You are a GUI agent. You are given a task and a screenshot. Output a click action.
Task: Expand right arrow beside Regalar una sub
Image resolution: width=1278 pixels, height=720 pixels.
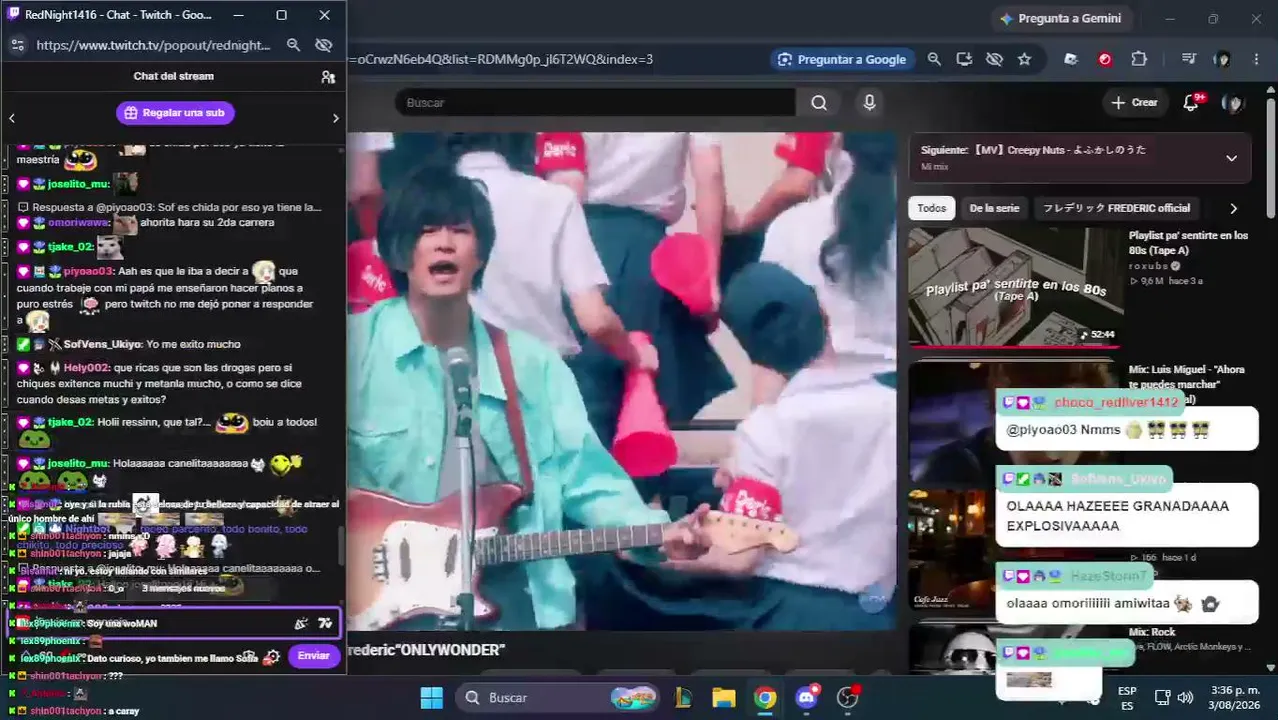pos(335,118)
